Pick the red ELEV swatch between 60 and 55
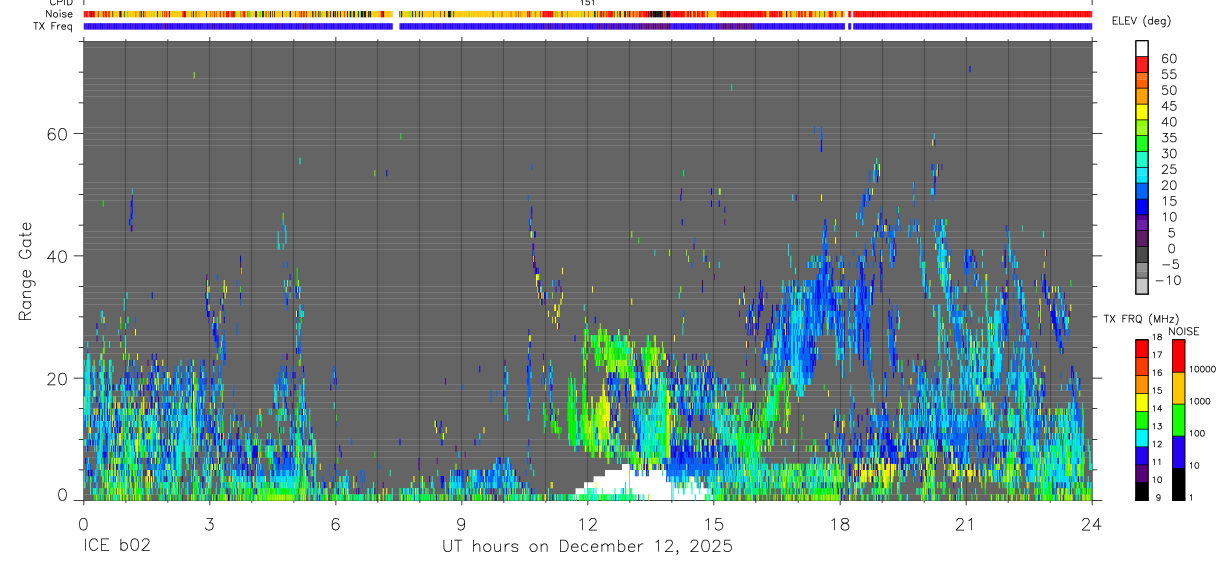Screen dimensions: 1228x567 point(1142,65)
